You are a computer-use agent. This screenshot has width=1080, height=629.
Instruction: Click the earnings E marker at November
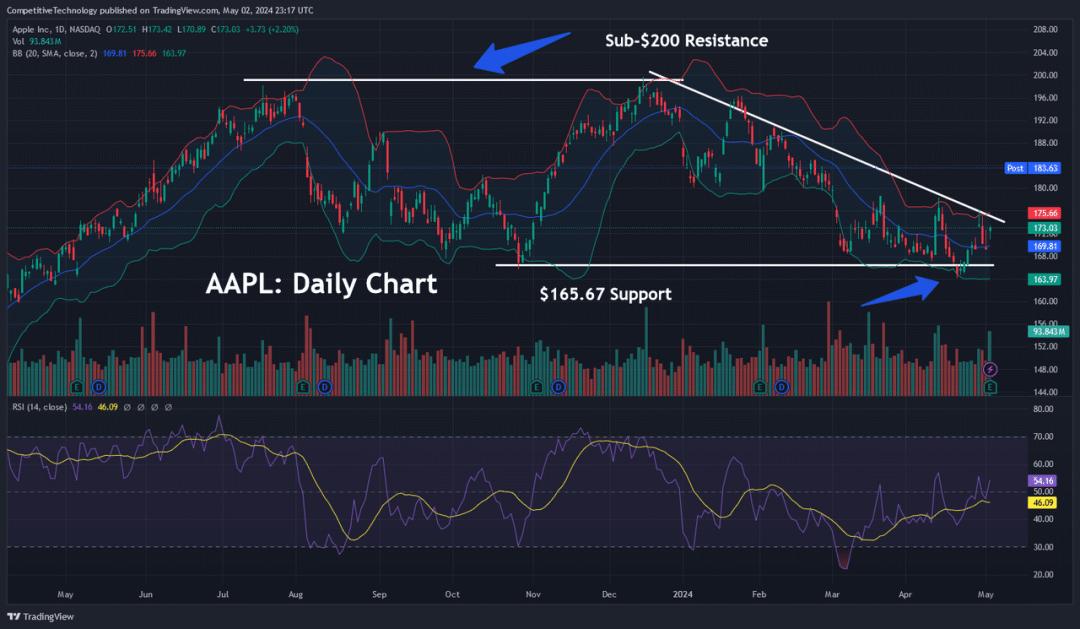tap(537, 387)
